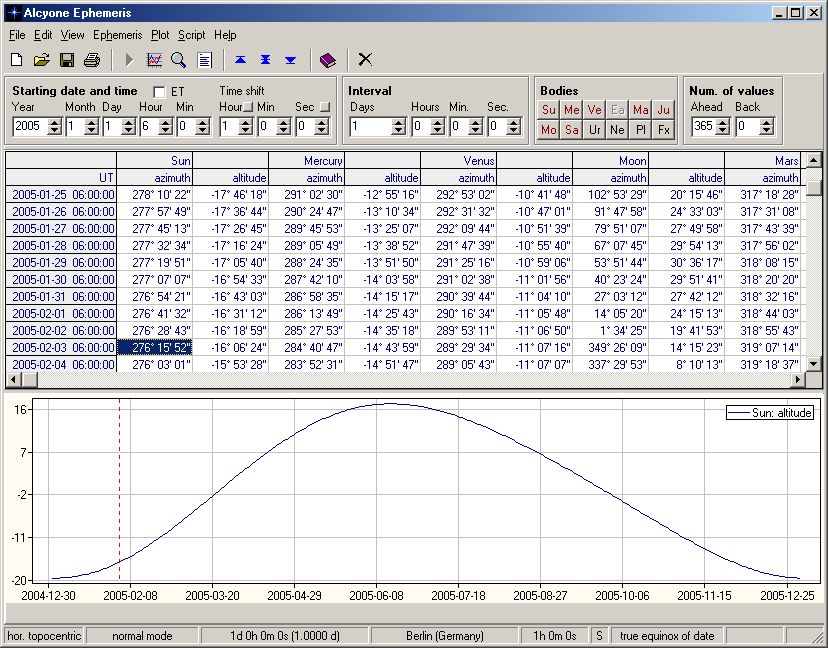The width and height of the screenshot is (828, 648).
Task: Select the row header 2005-02-03 06:00:00
Action: pyautogui.click(x=61, y=348)
